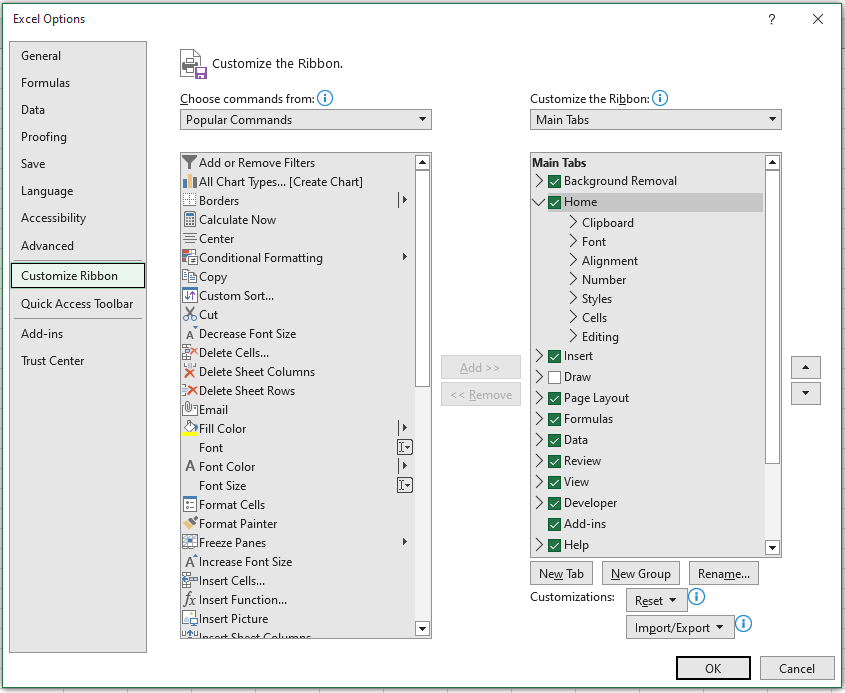Click the info icon next to Reset
845x693 pixels.
pyautogui.click(x=696, y=597)
